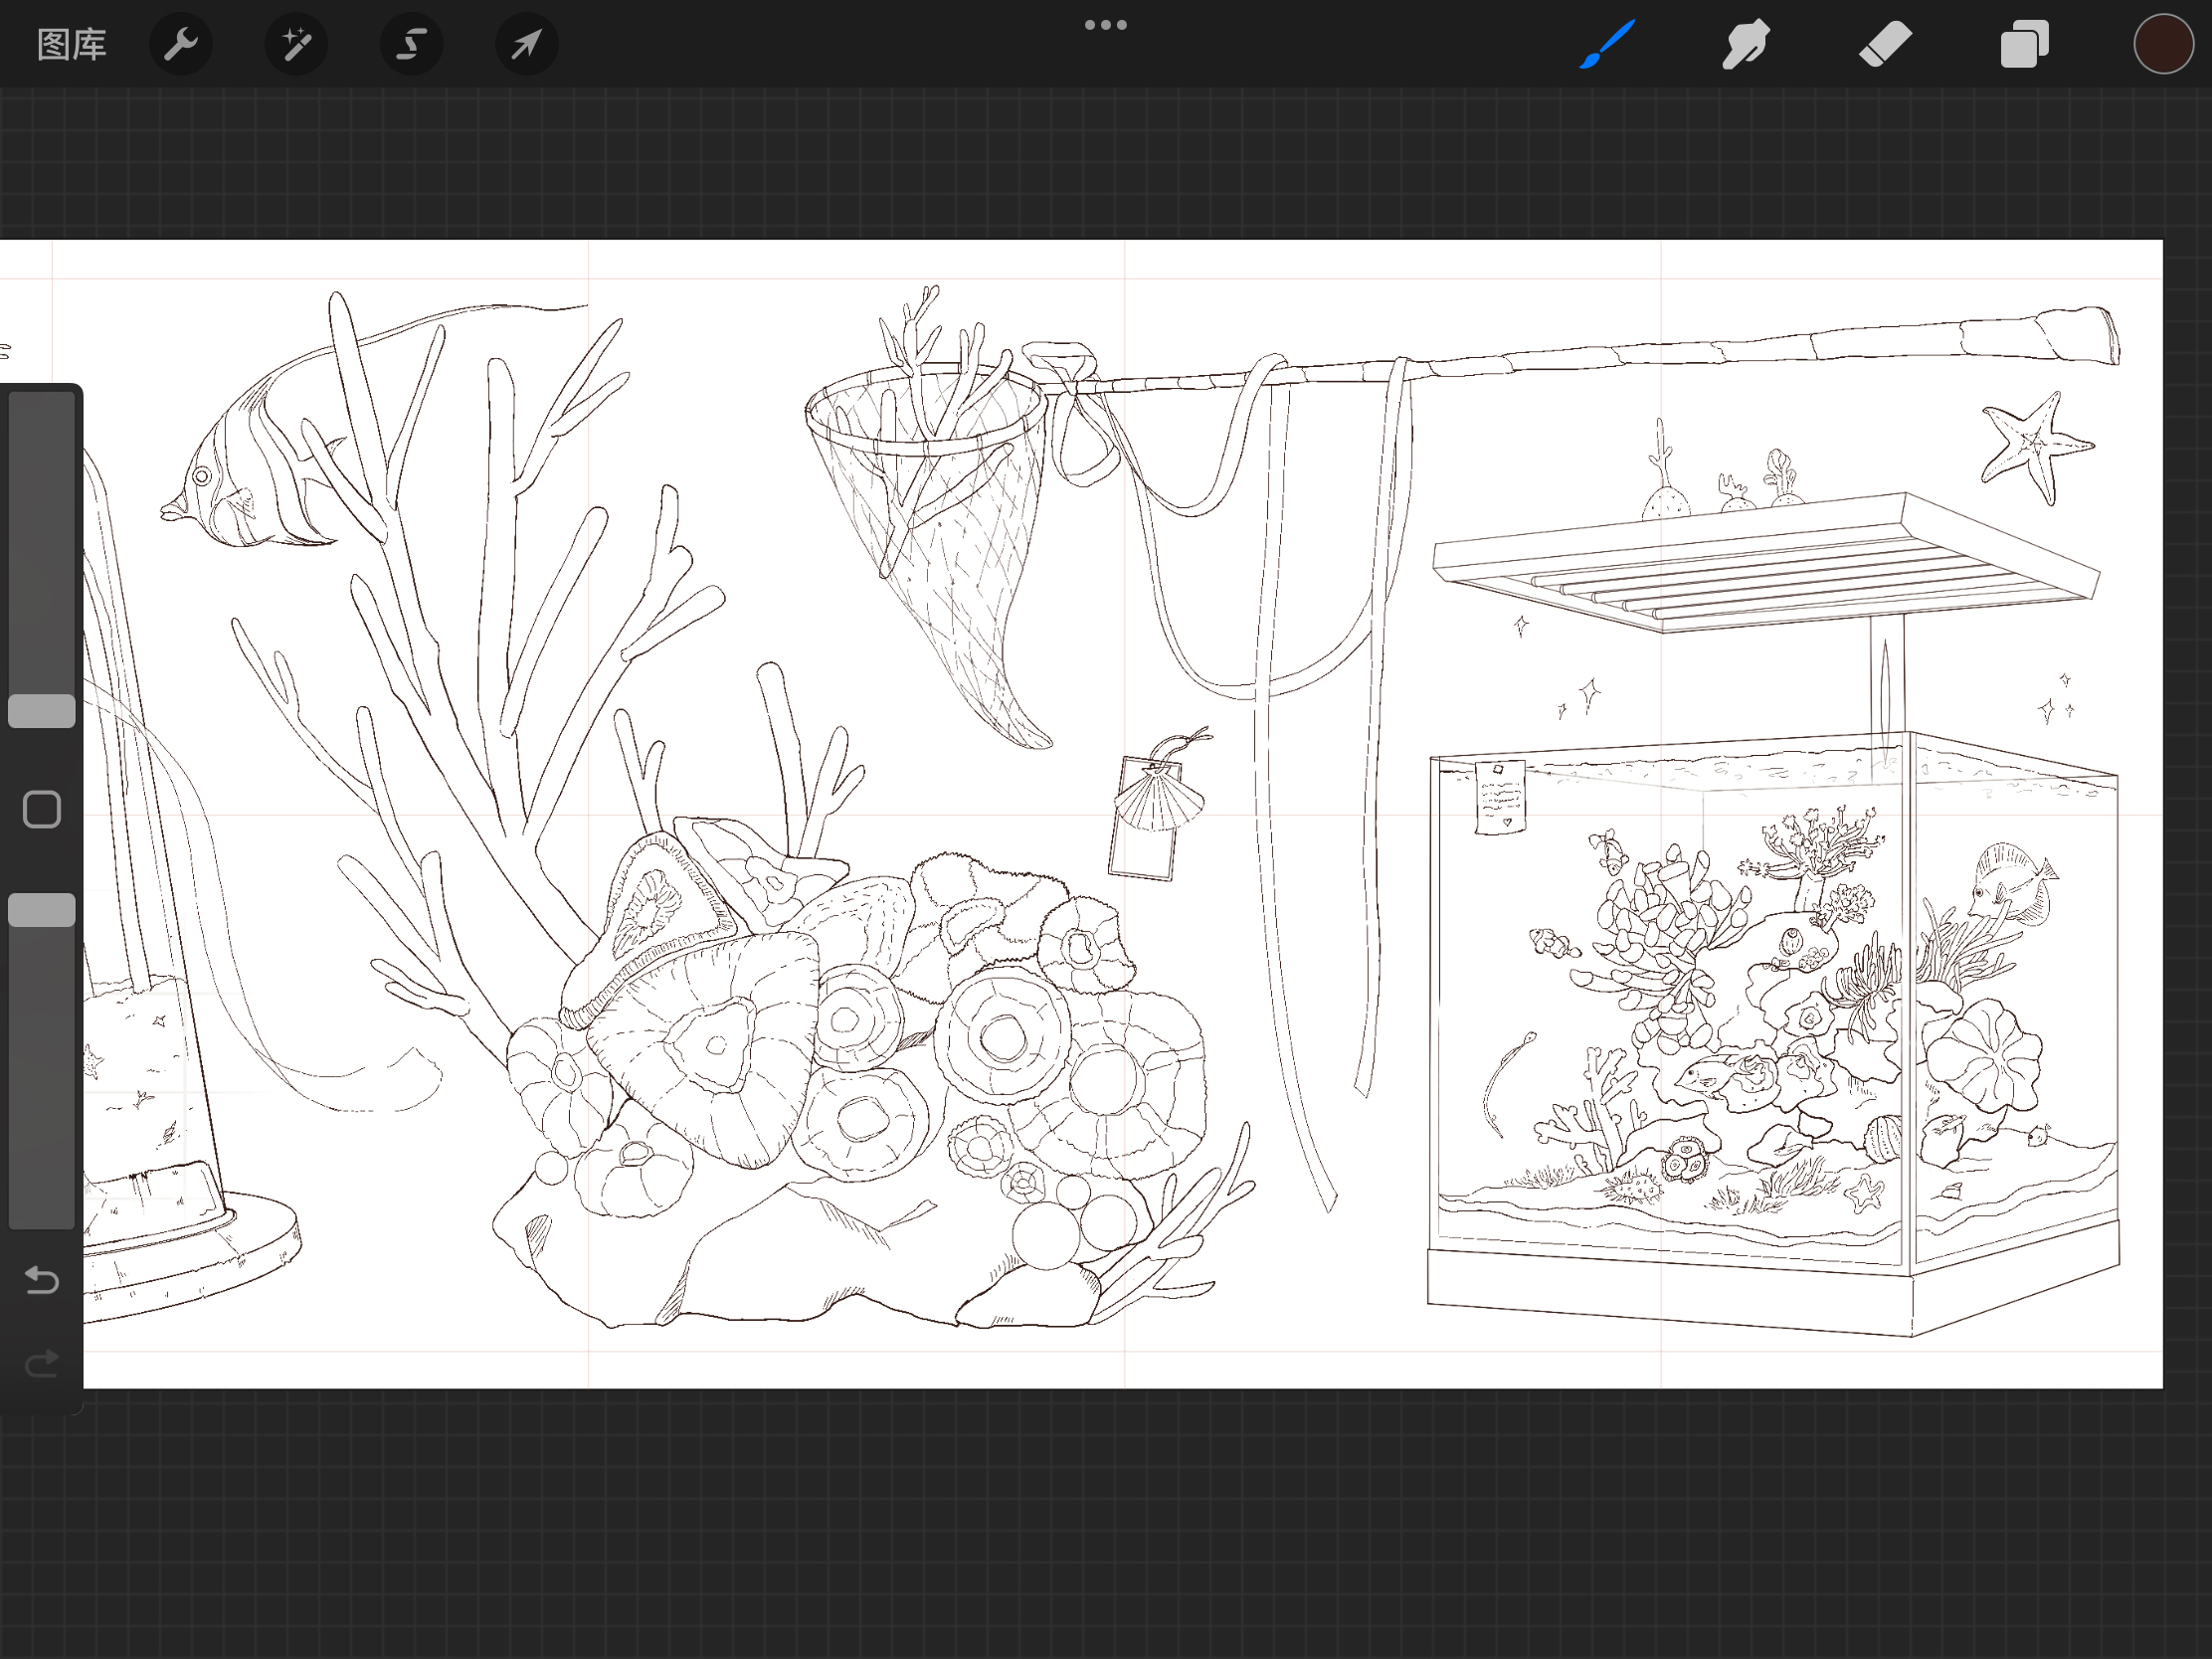The image size is (2212, 1659).
Task: Open the Layers panel
Action: (2024, 45)
